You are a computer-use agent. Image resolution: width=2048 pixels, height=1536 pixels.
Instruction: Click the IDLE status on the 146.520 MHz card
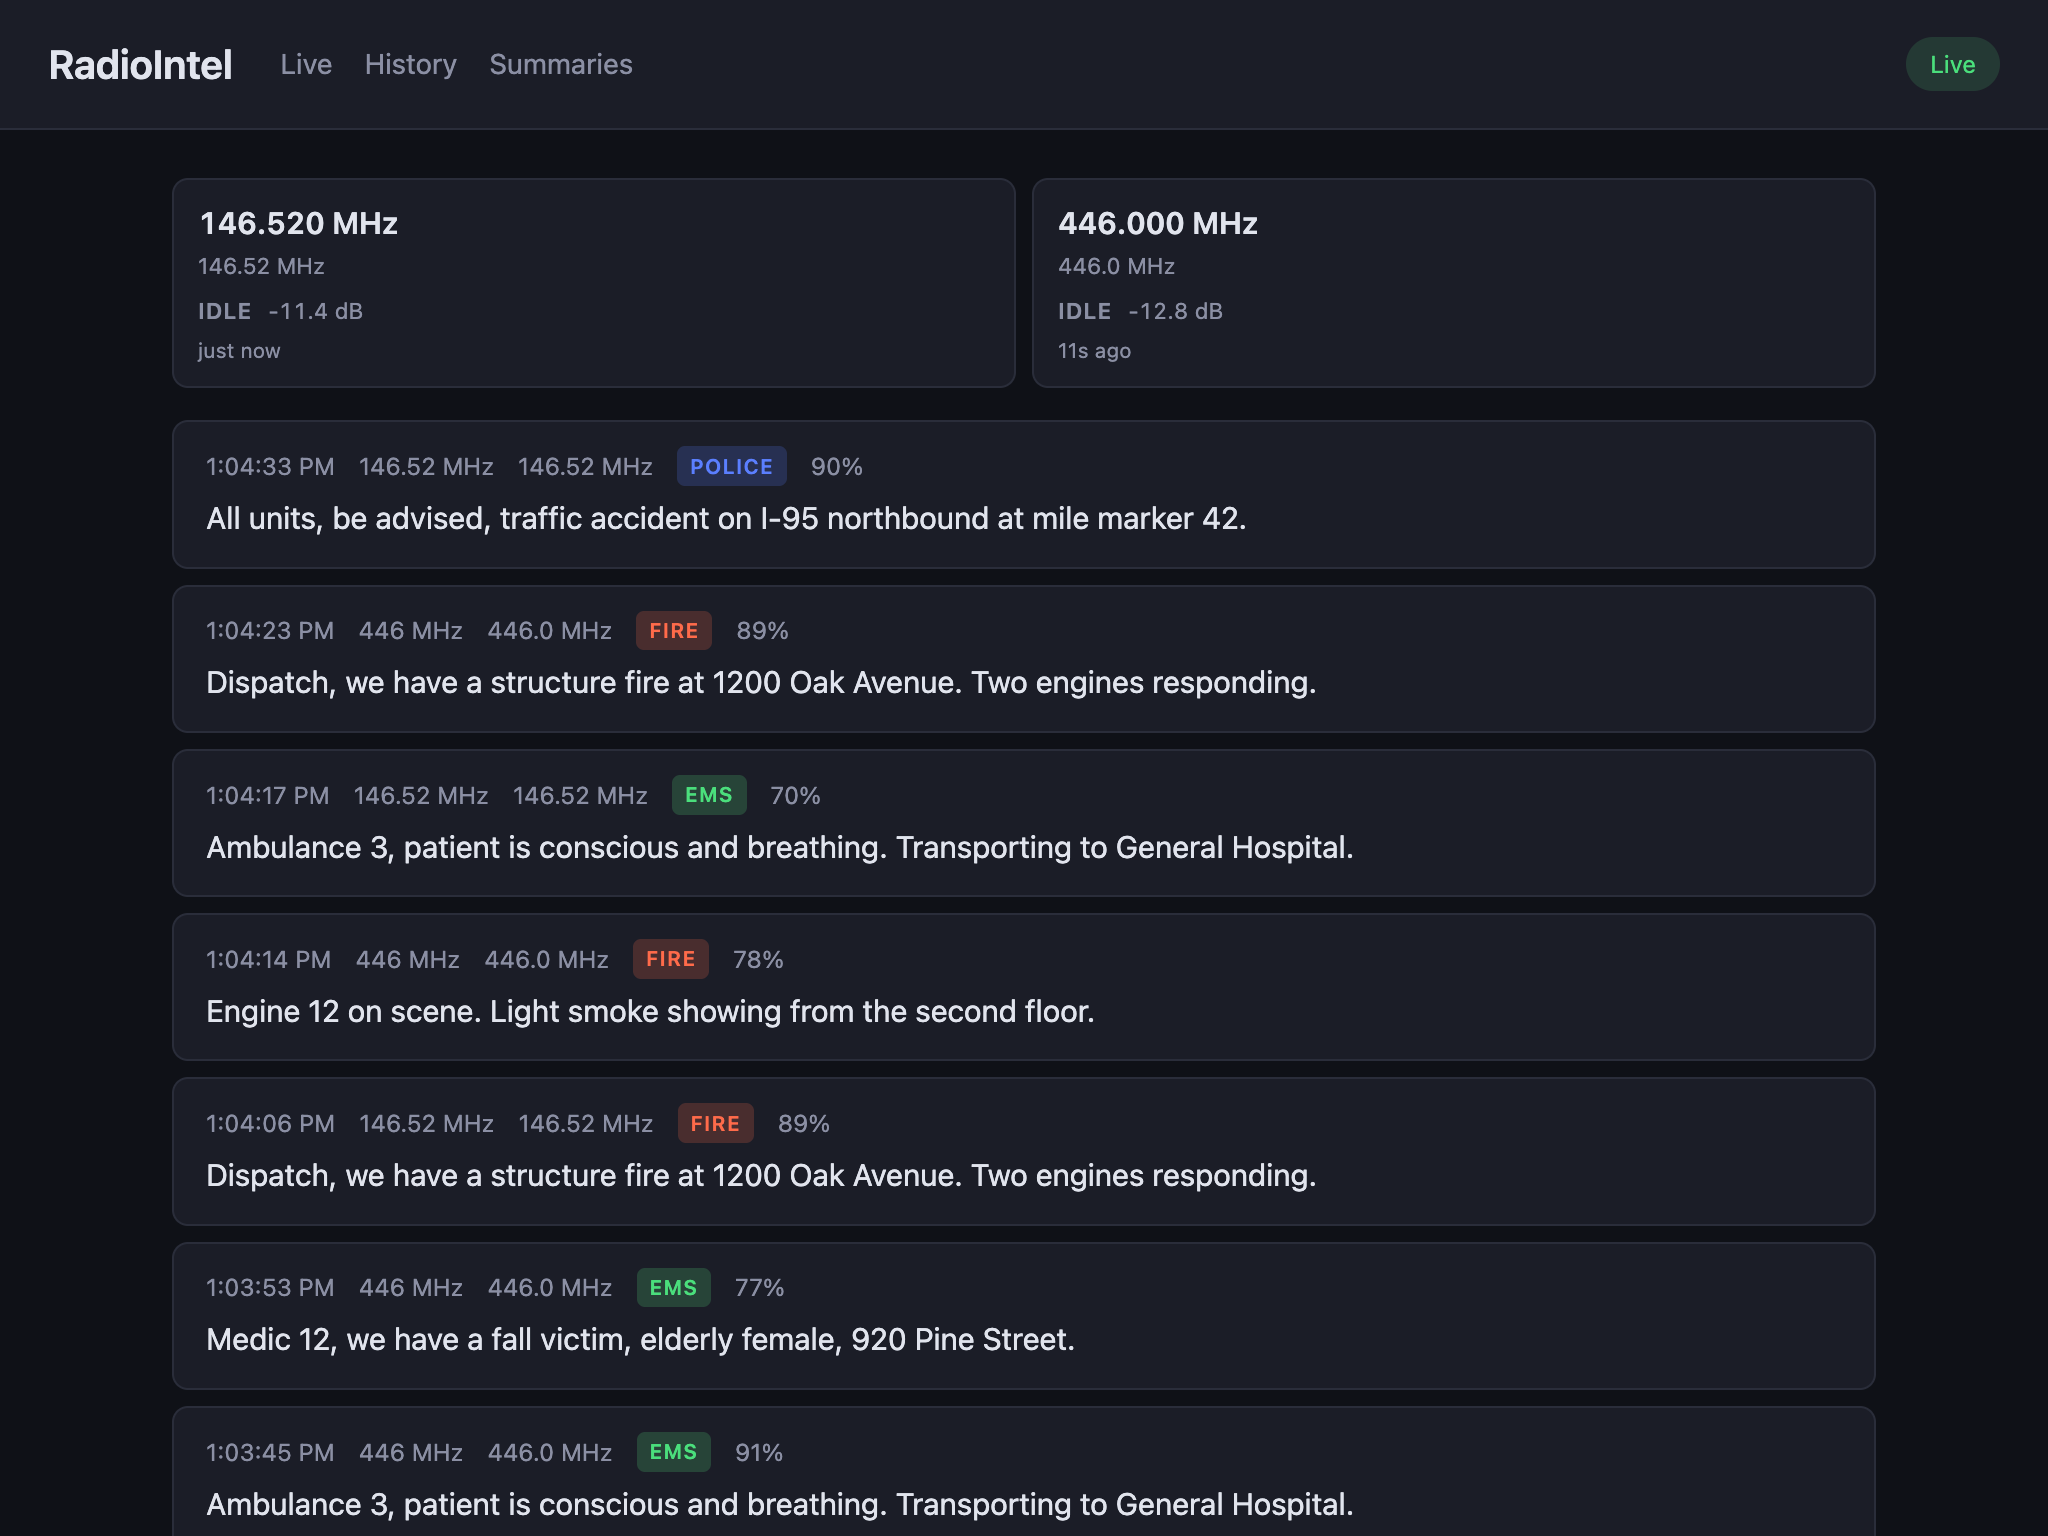click(x=224, y=311)
